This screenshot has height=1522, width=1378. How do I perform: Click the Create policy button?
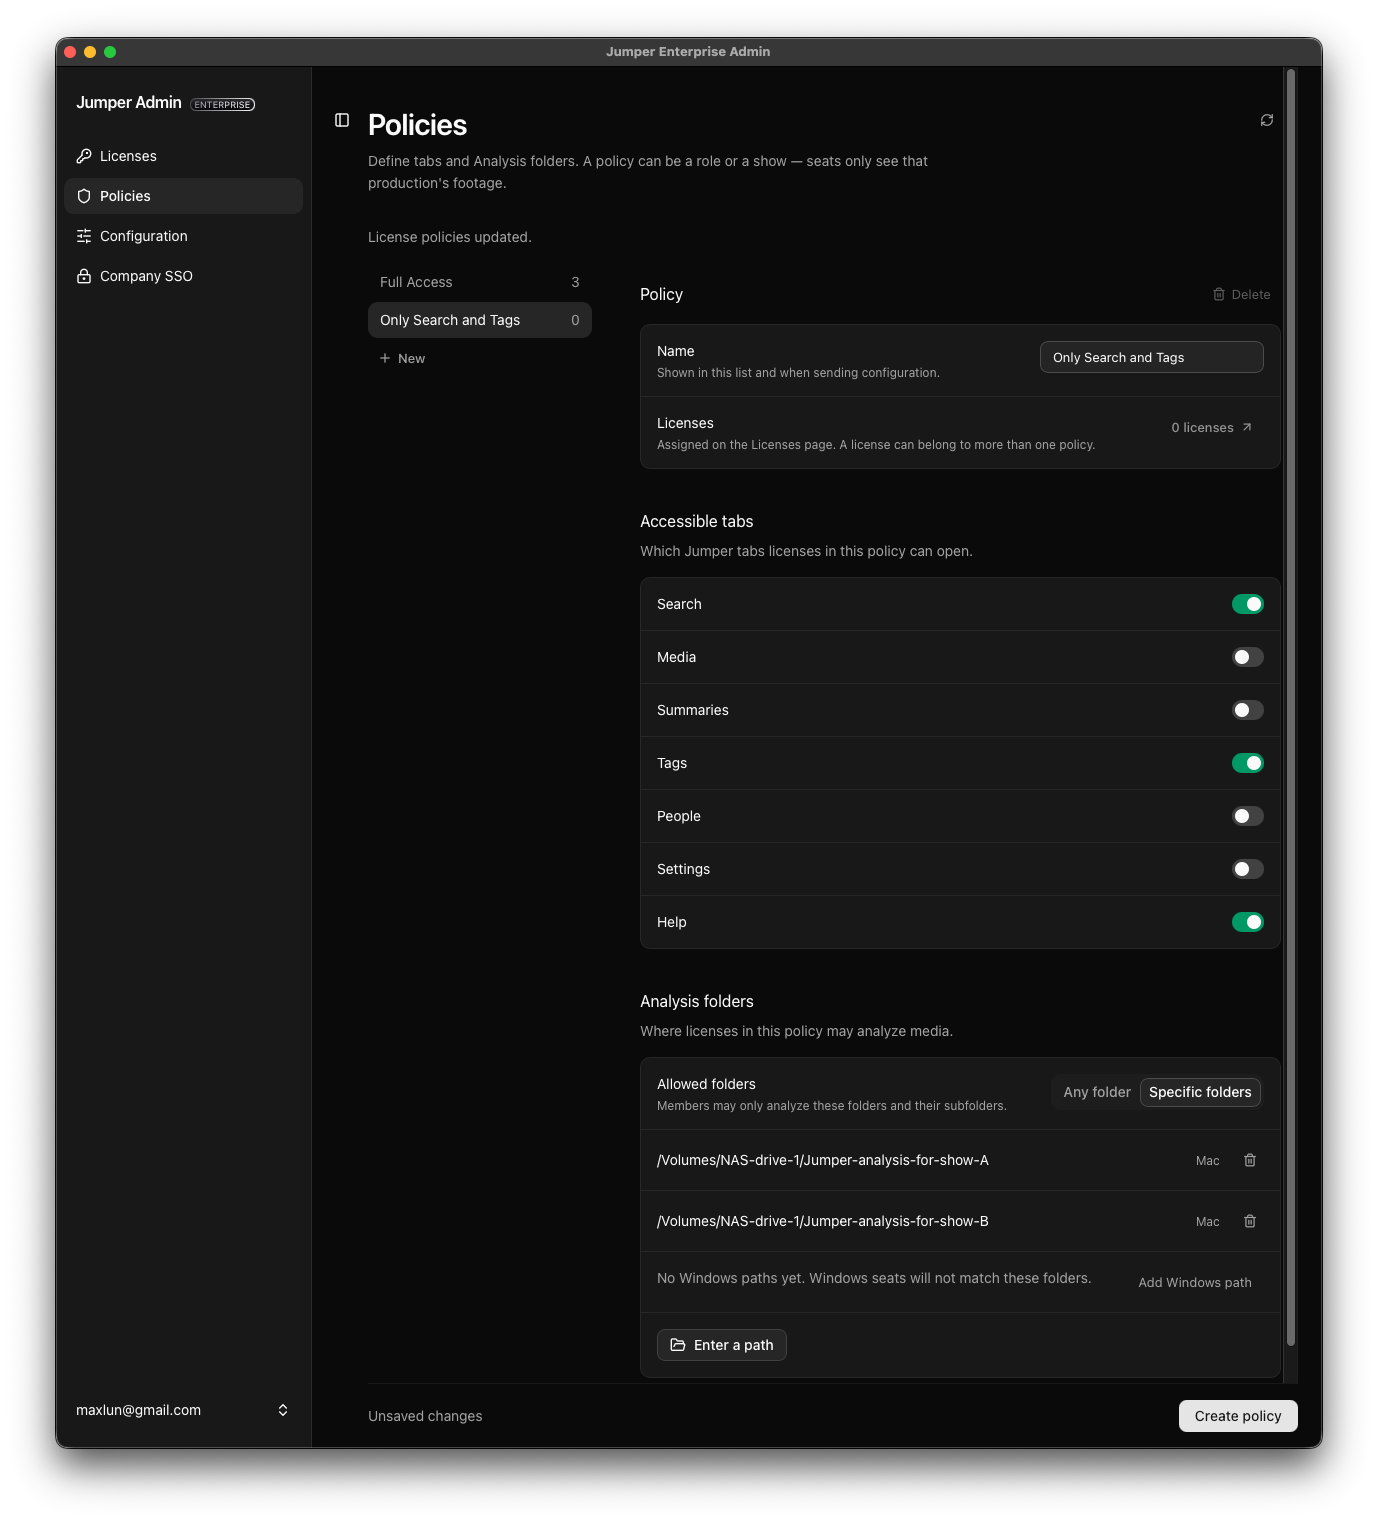tap(1238, 1416)
